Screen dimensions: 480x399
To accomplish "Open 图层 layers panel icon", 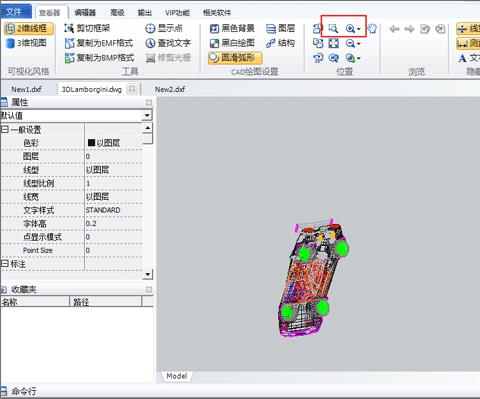I will 280,28.
